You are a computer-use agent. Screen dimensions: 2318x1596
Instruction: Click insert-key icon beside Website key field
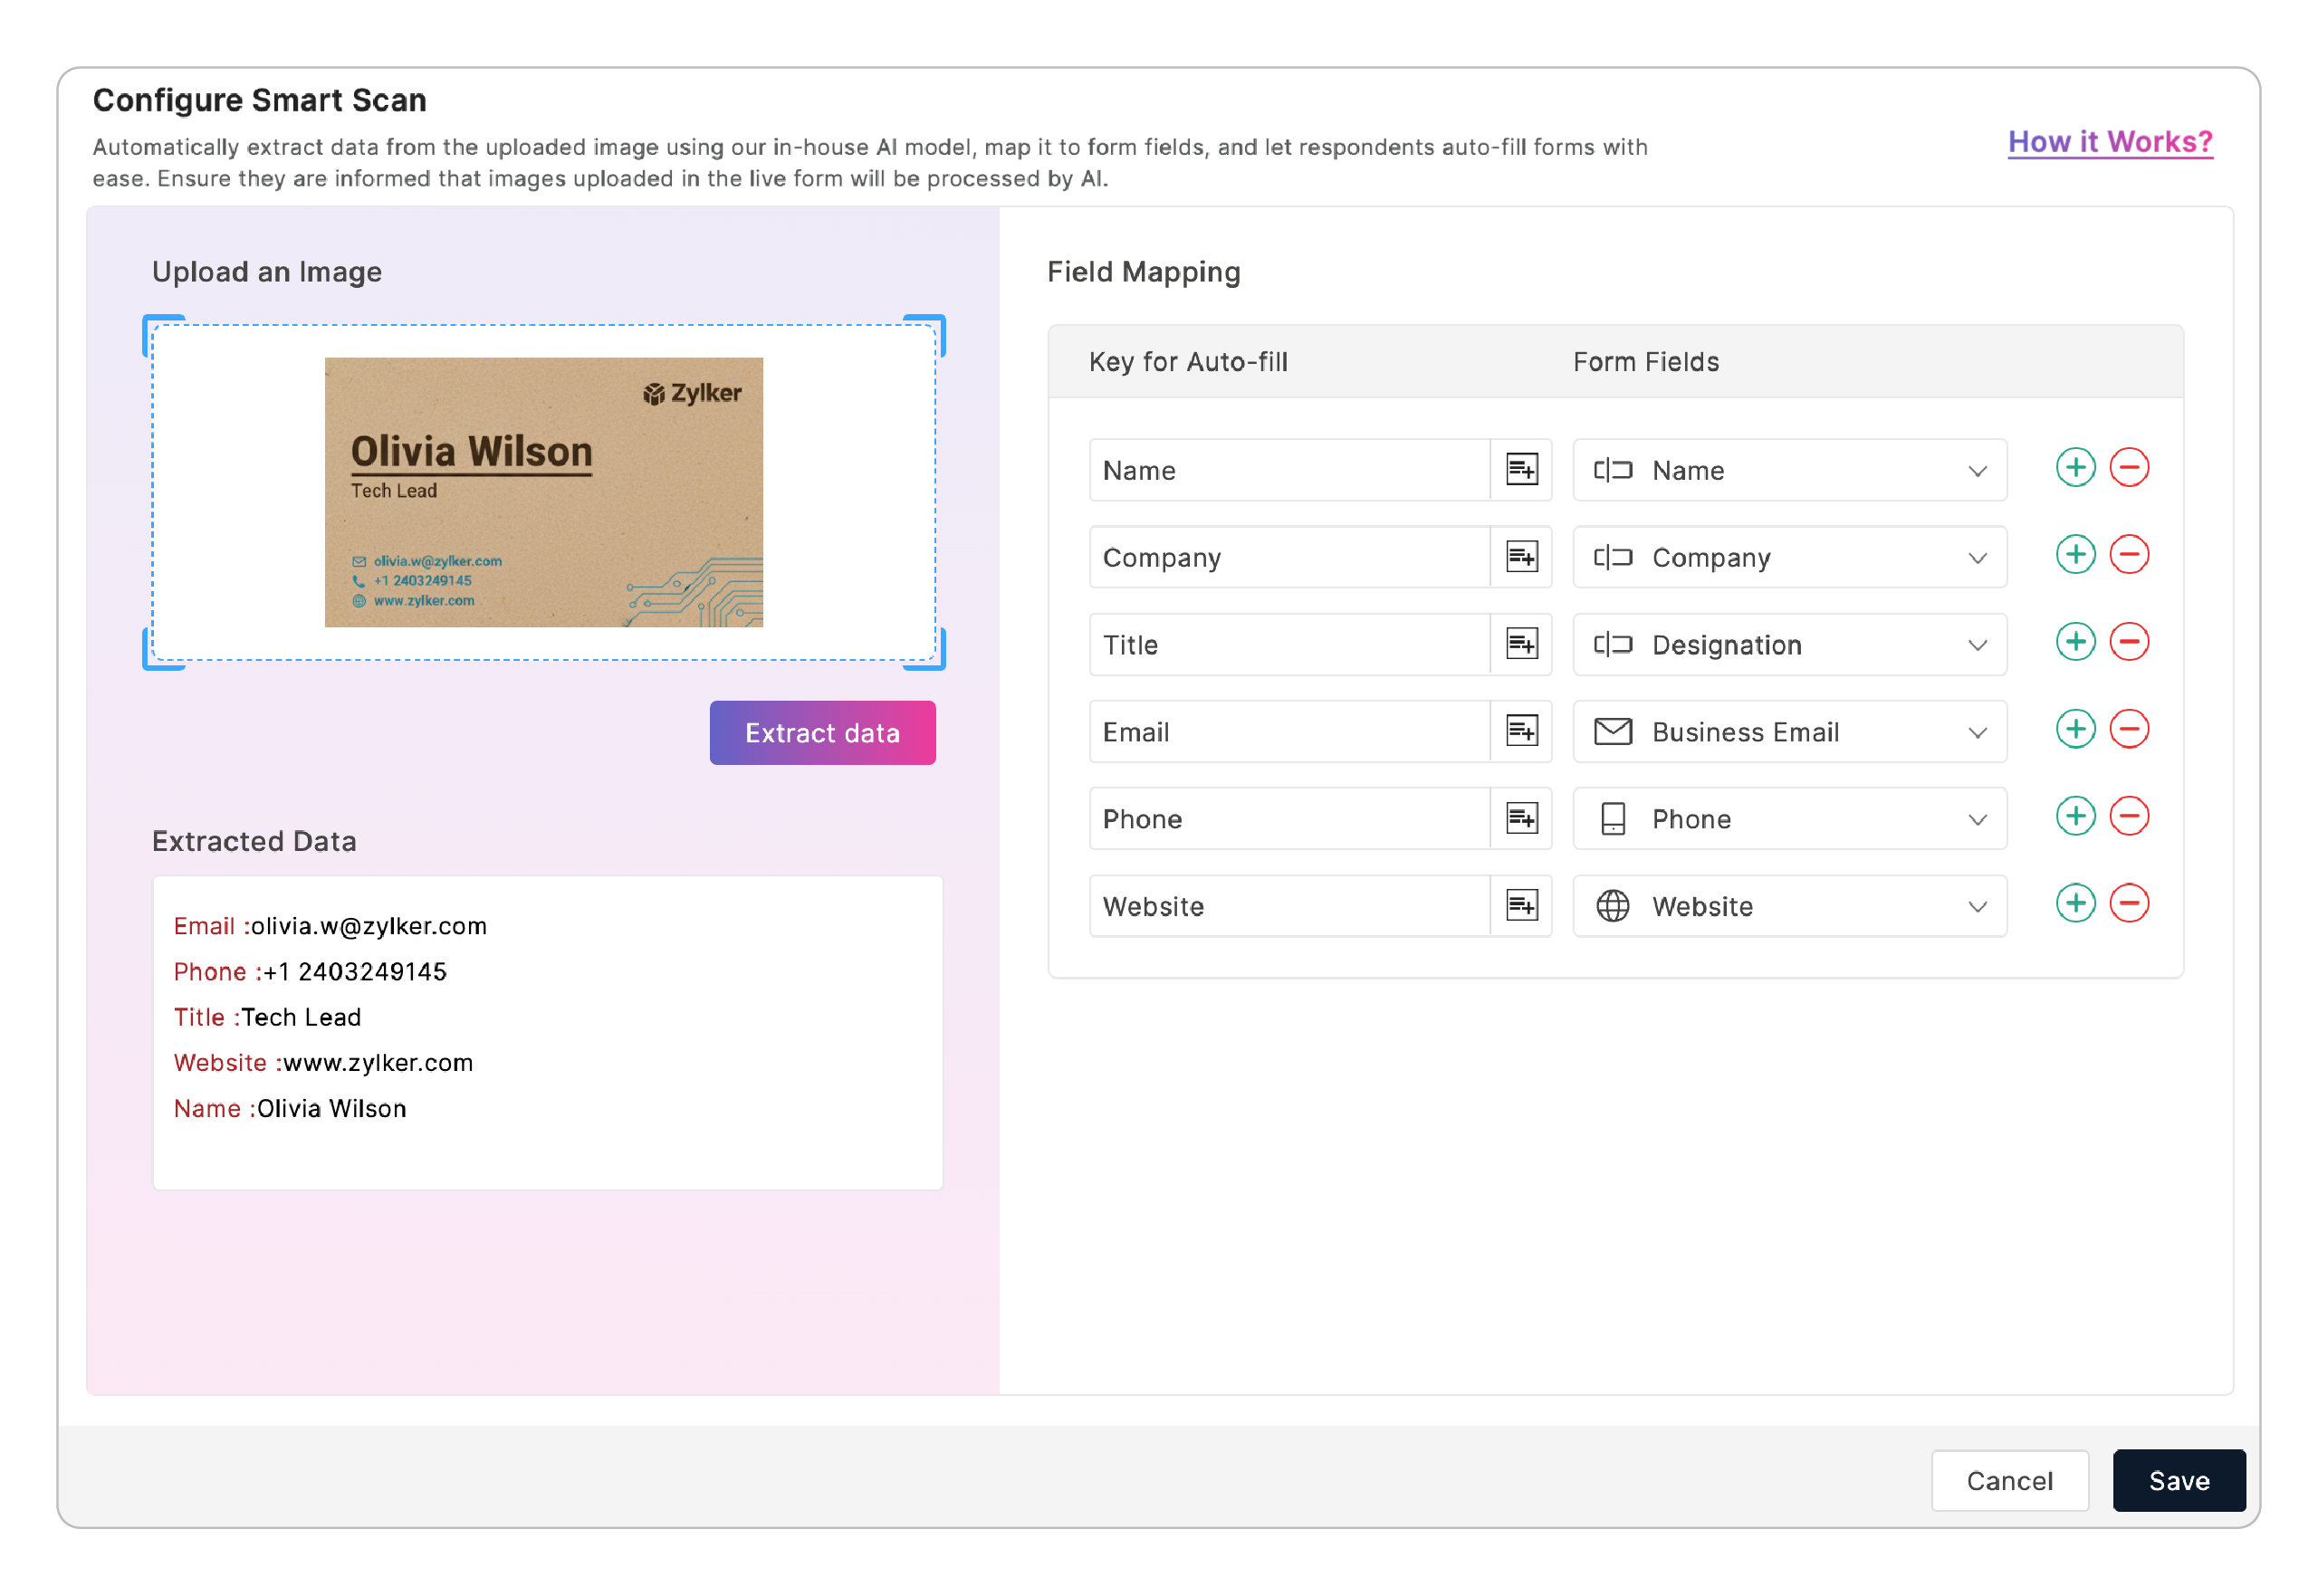pyautogui.click(x=1521, y=906)
